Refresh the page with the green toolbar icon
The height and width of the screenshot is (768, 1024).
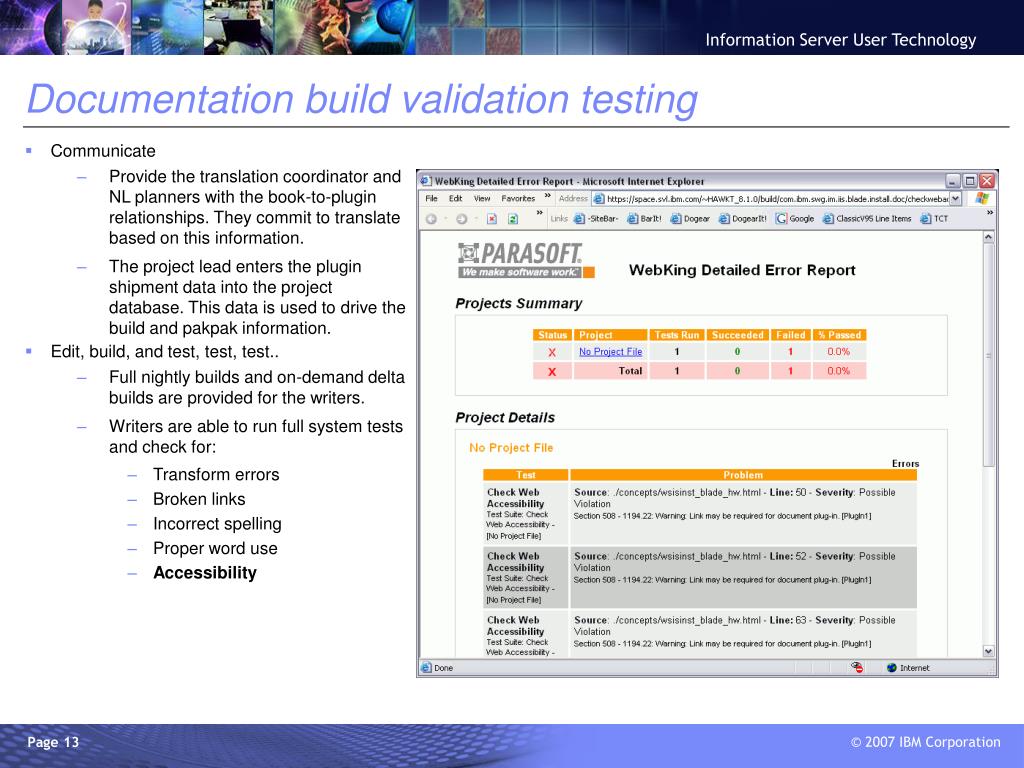tap(513, 219)
